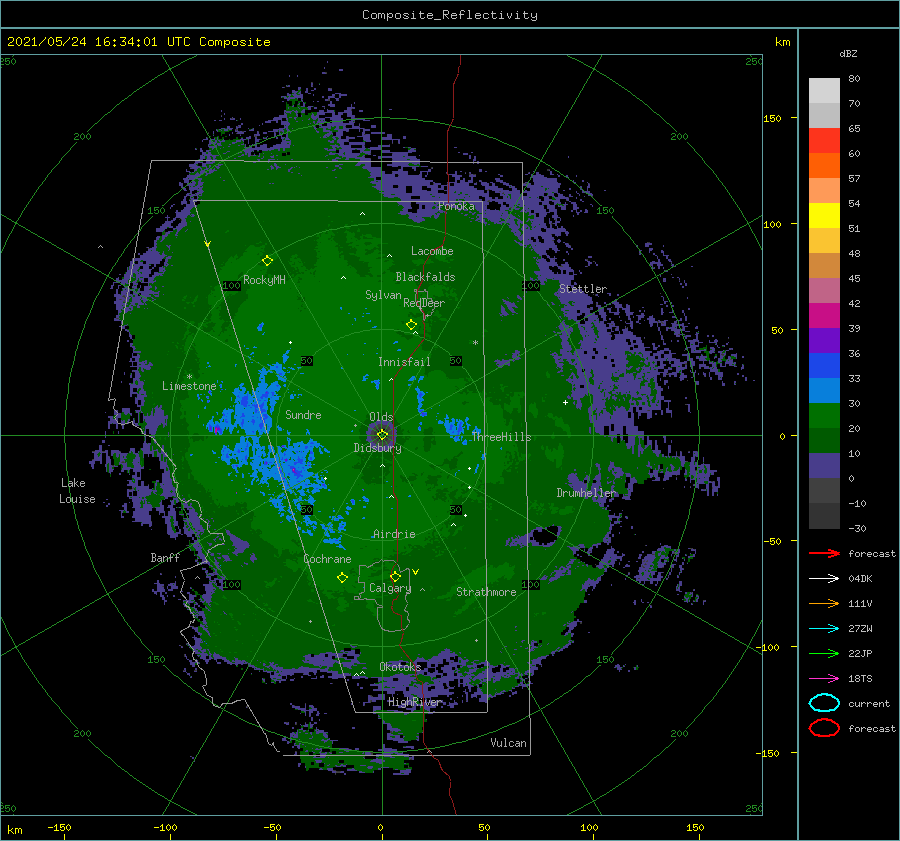
Task: Click the 'Okotoks' city label
Action: coord(400,667)
